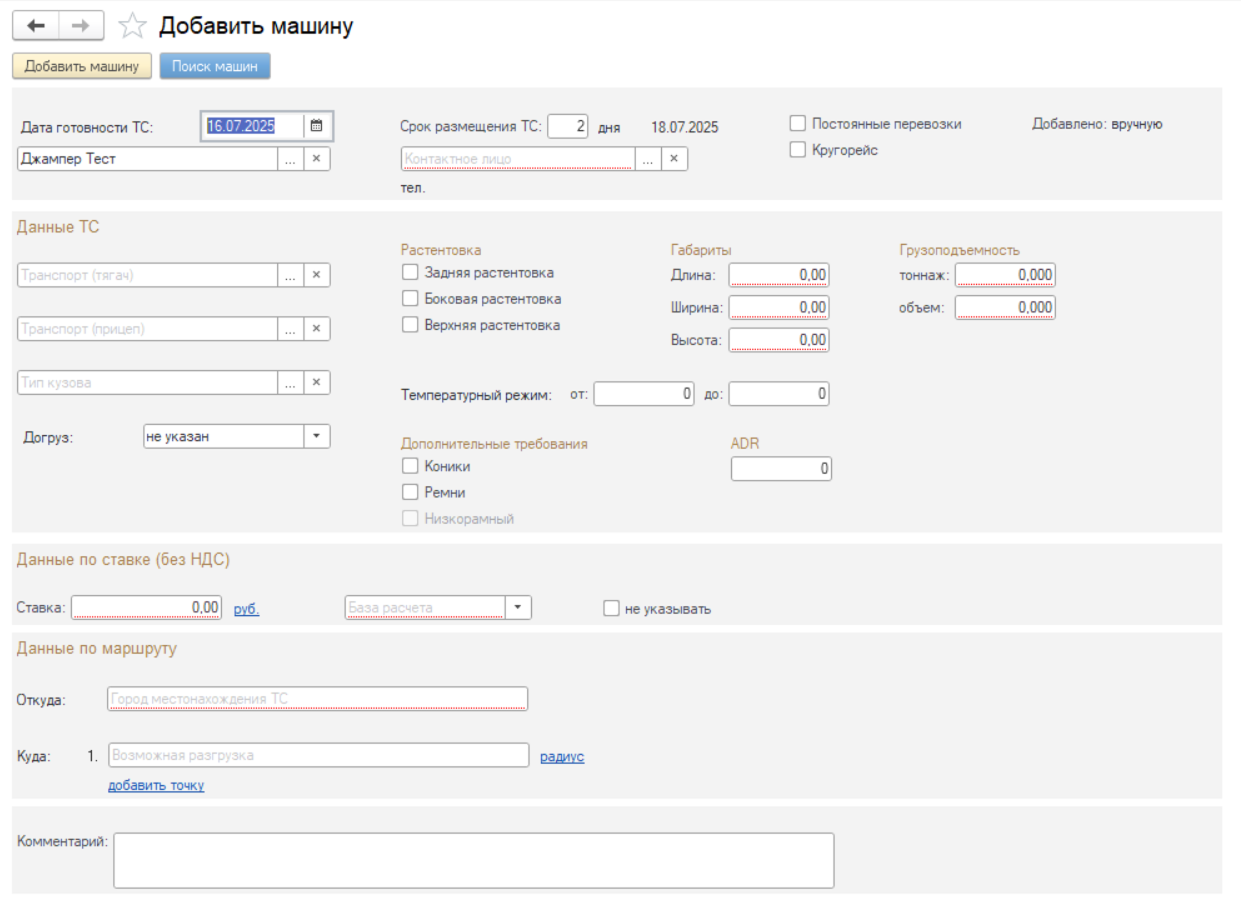1241x910 pixels.
Task: Click the back navigation arrow
Action: (36, 26)
